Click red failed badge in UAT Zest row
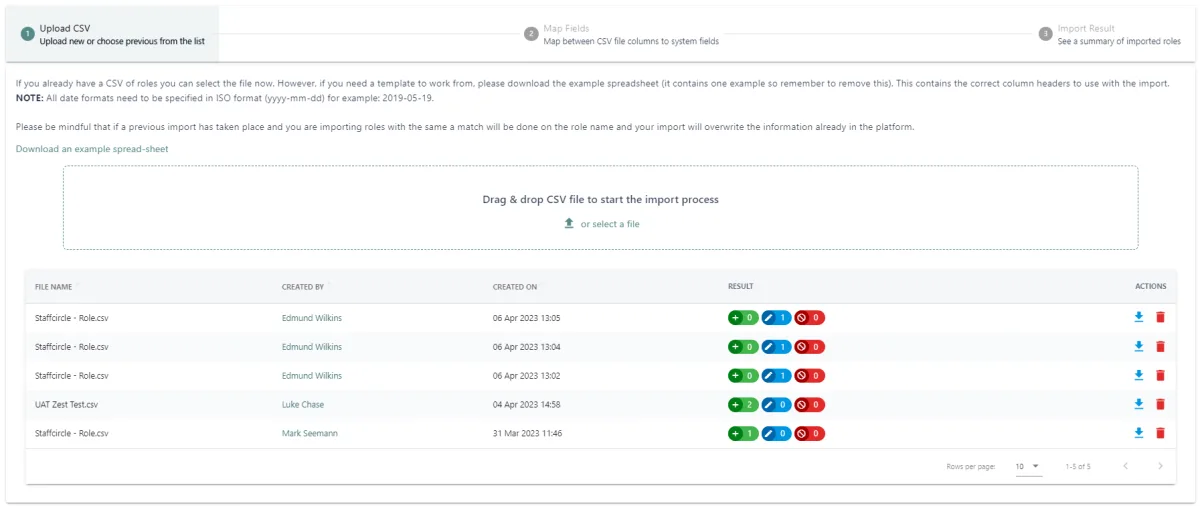 tap(810, 405)
